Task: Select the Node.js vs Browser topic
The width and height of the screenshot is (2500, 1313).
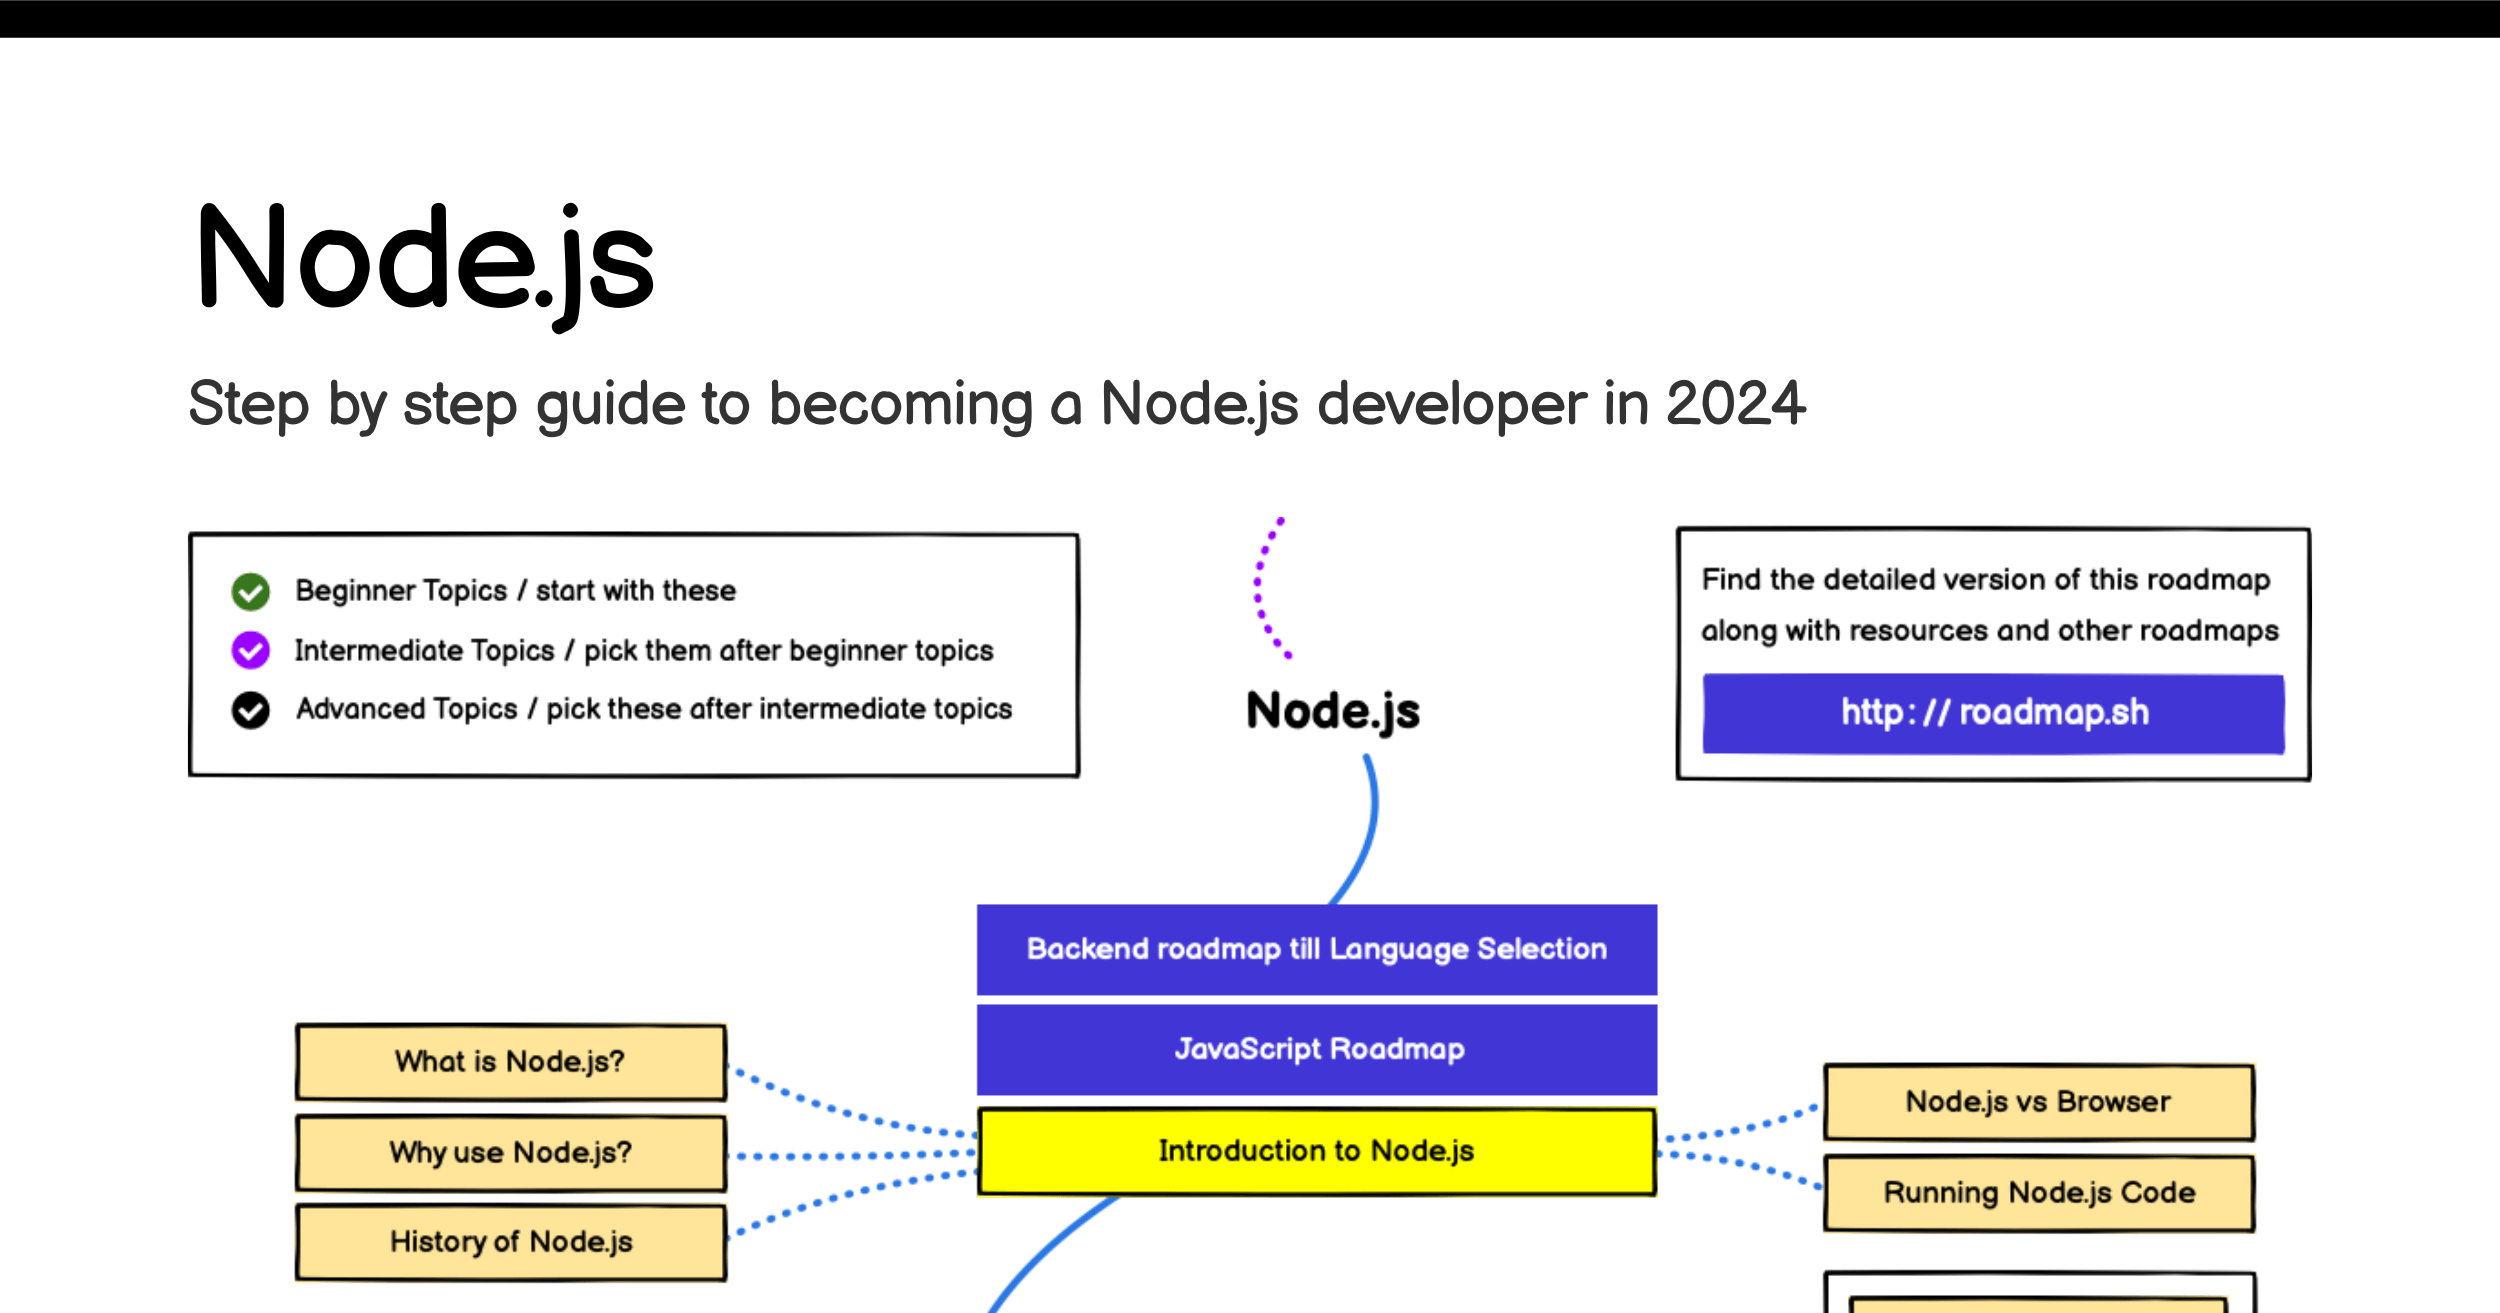Action: tap(2039, 1102)
